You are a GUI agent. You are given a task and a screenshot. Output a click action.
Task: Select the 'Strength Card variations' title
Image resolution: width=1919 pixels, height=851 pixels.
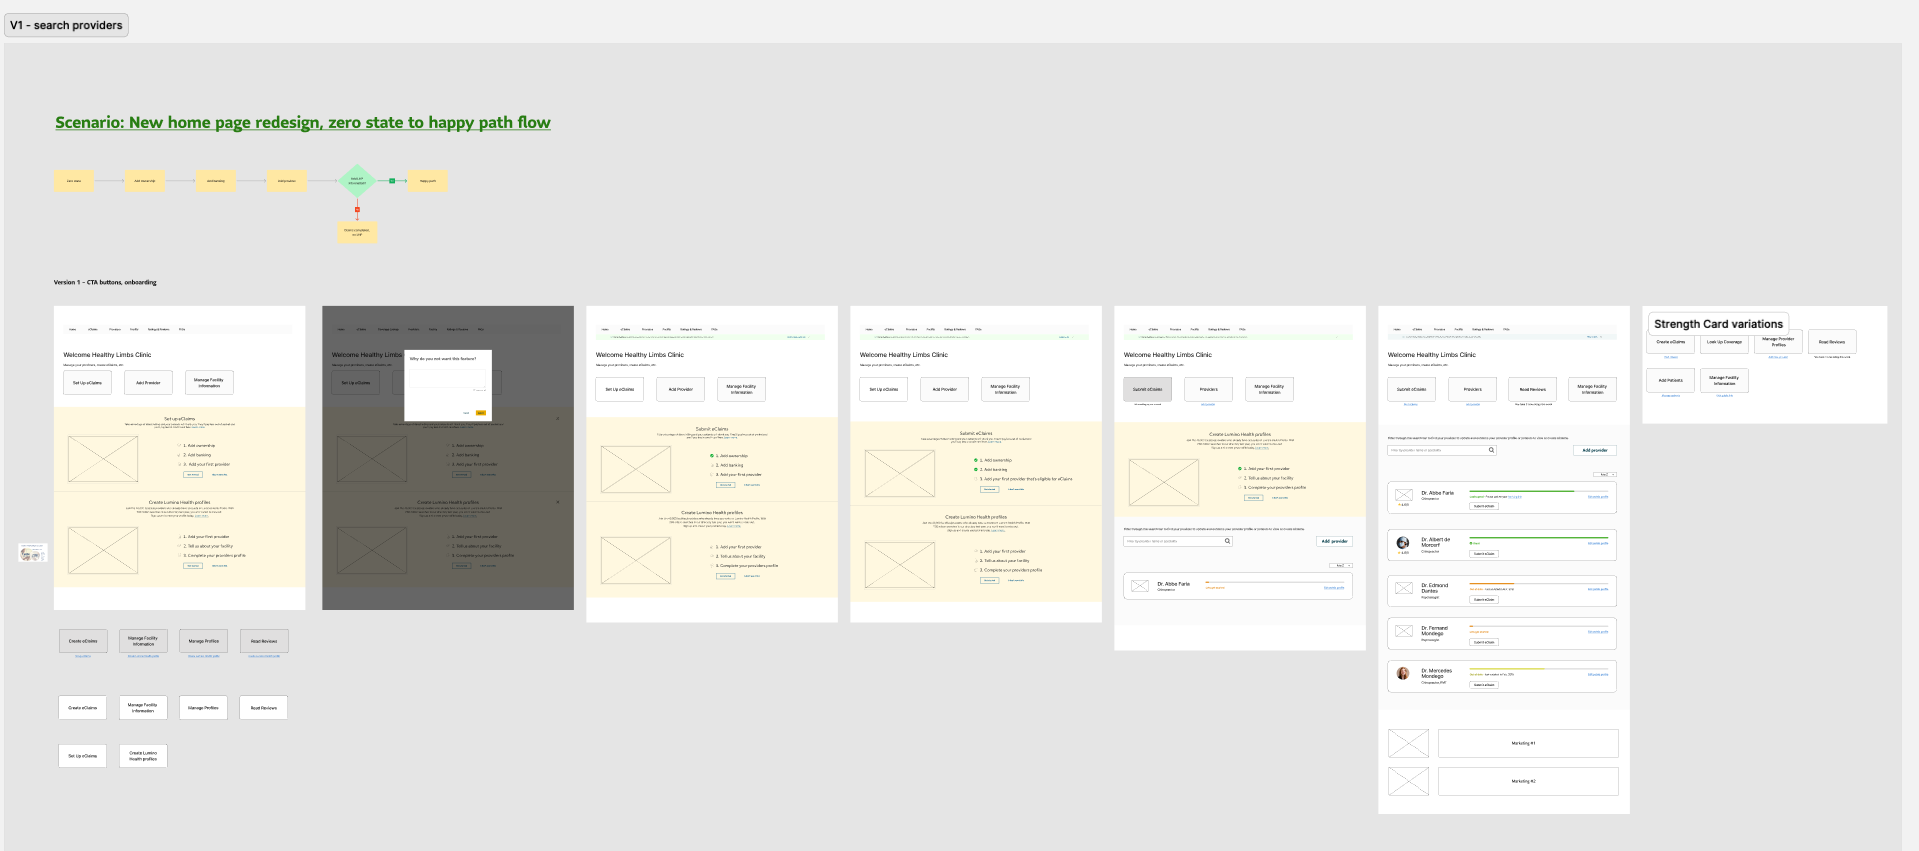(x=1718, y=324)
